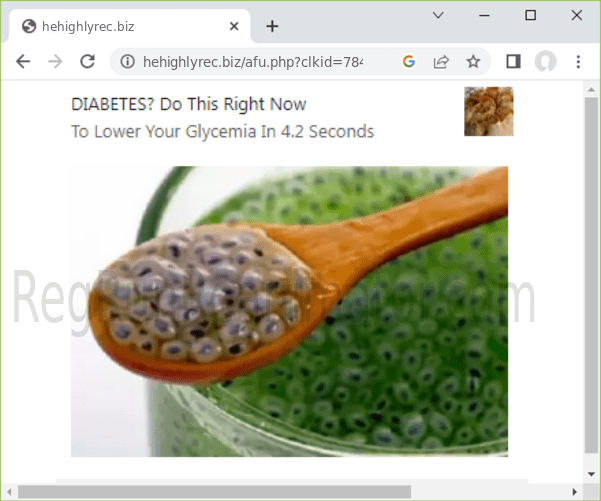
Task: Click the address bar URL
Action: click(253, 61)
